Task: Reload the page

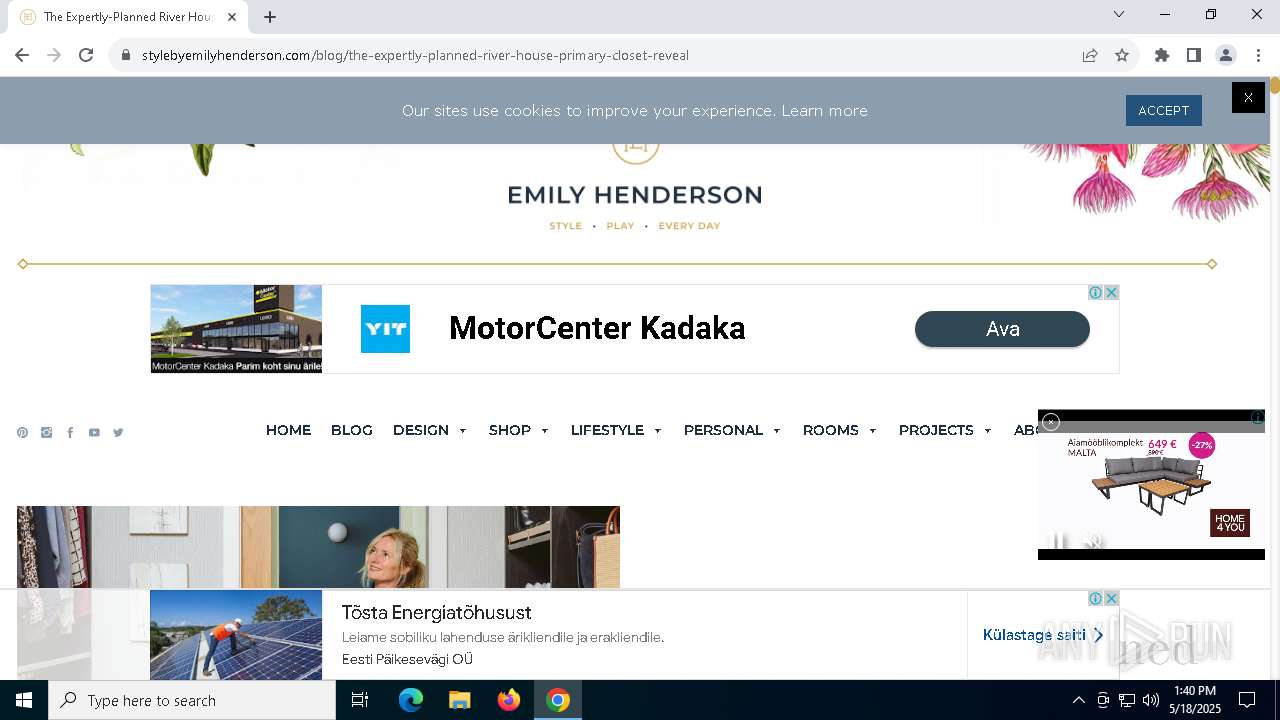Action: click(x=86, y=55)
